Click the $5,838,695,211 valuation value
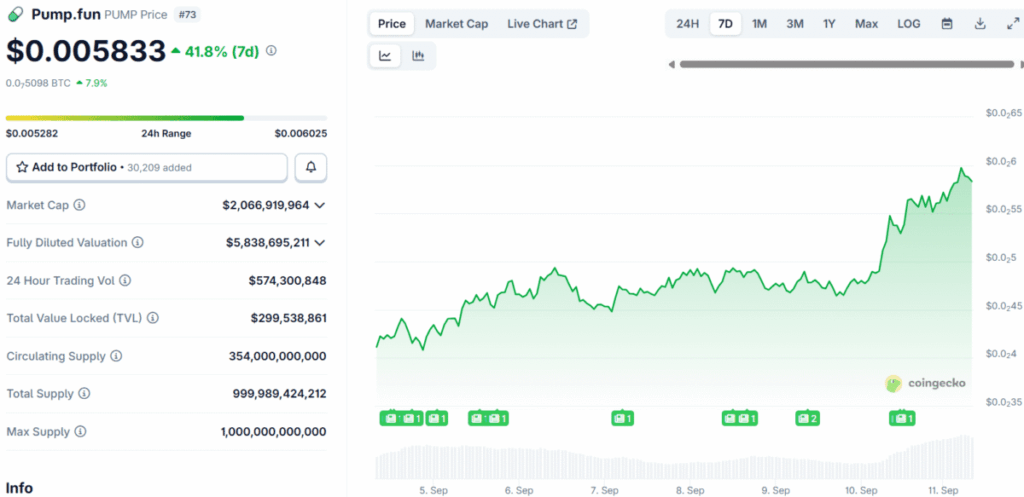1024x497 pixels. click(268, 243)
